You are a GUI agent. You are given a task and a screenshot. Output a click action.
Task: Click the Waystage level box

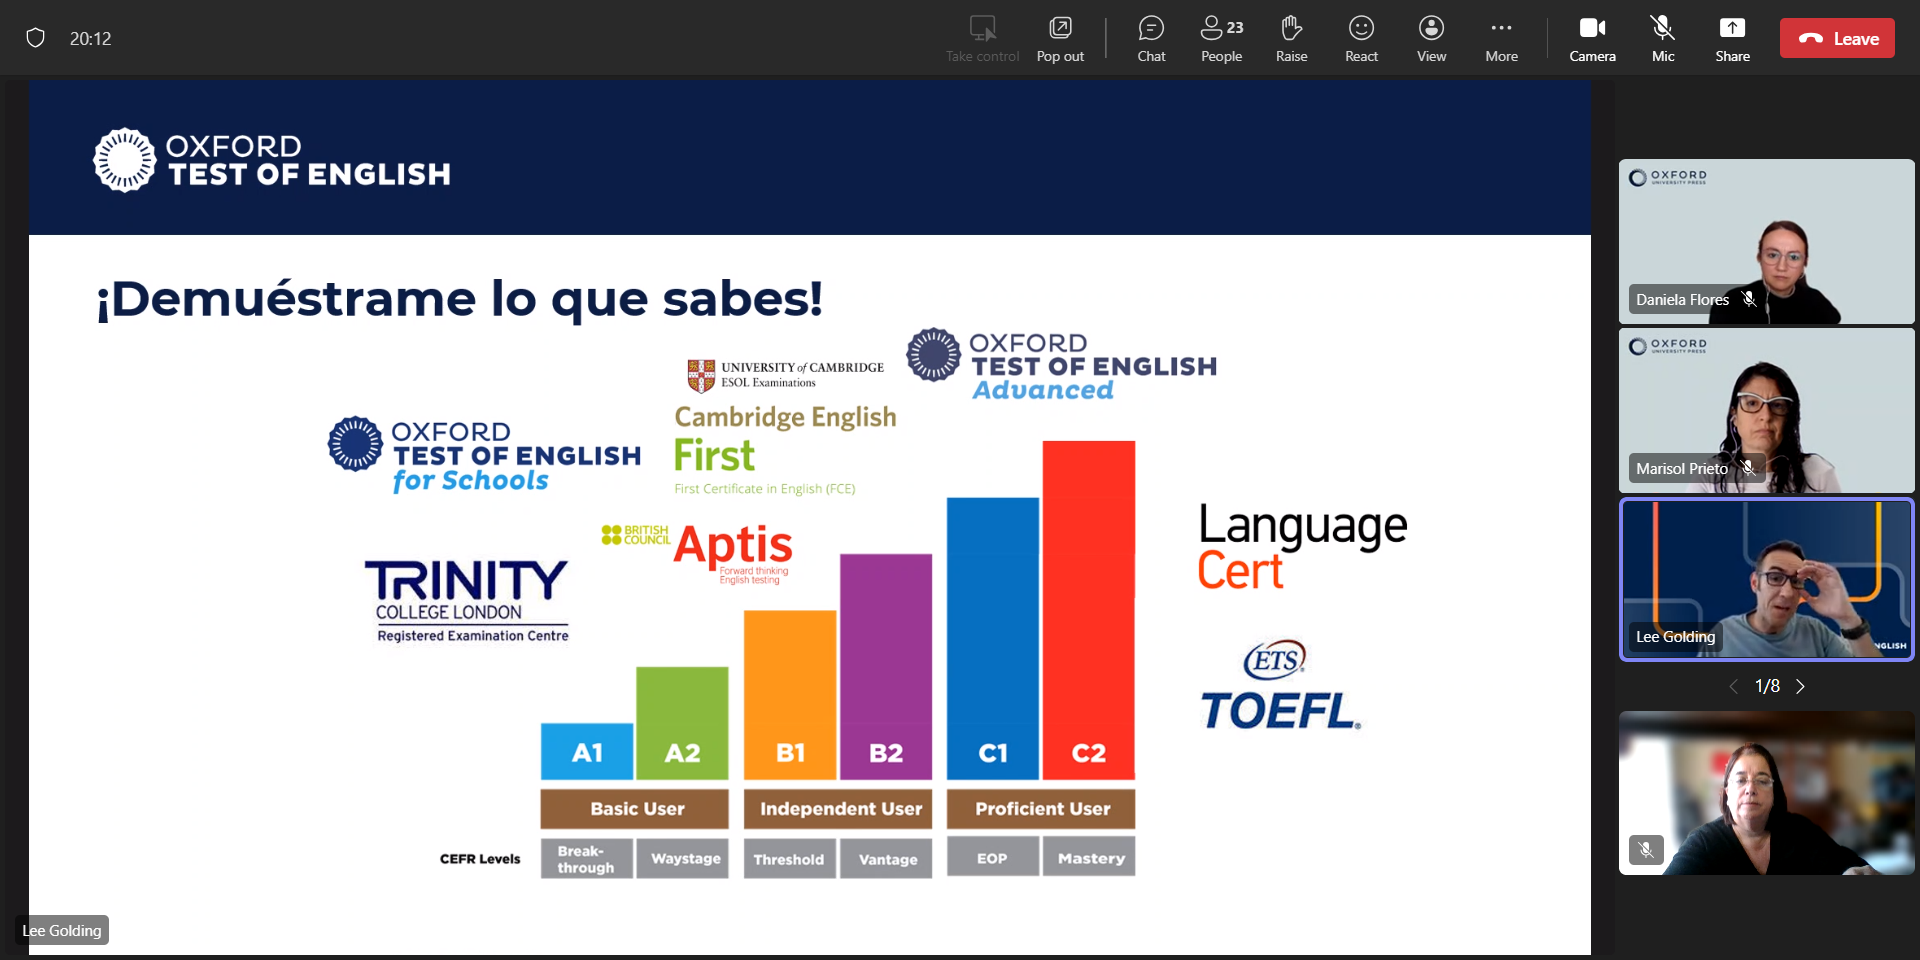pos(683,858)
